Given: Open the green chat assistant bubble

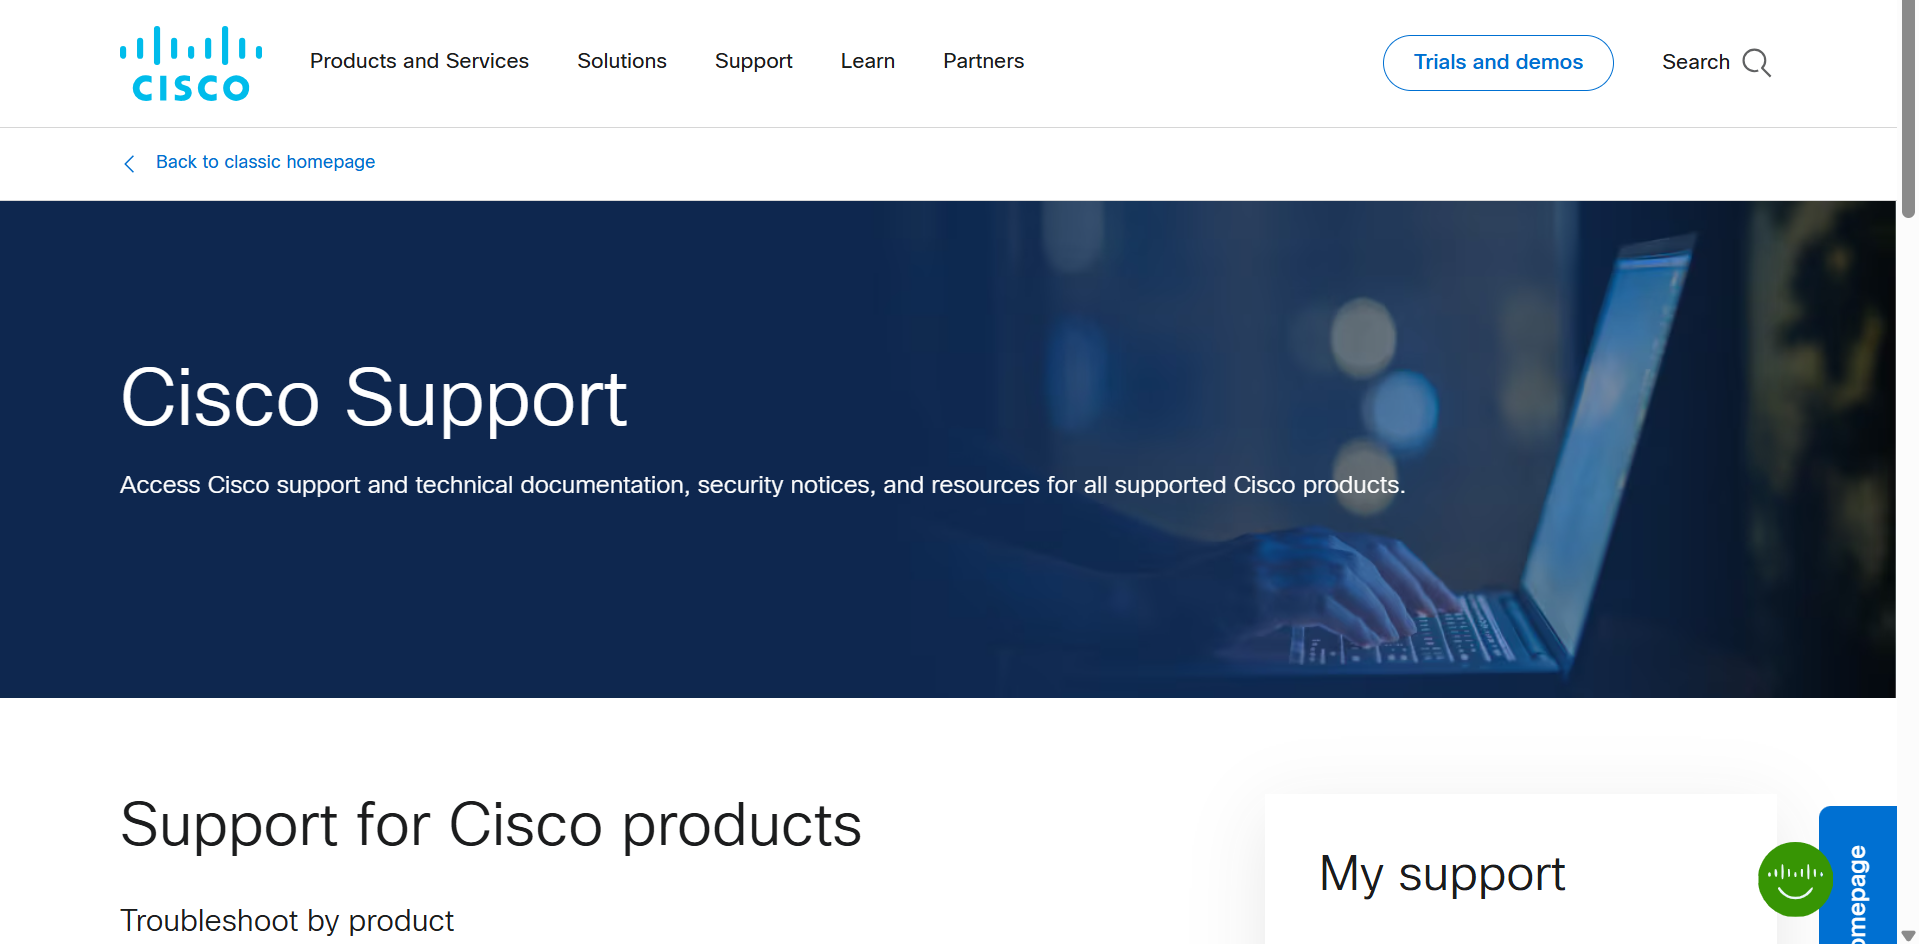Looking at the screenshot, I should [x=1795, y=879].
